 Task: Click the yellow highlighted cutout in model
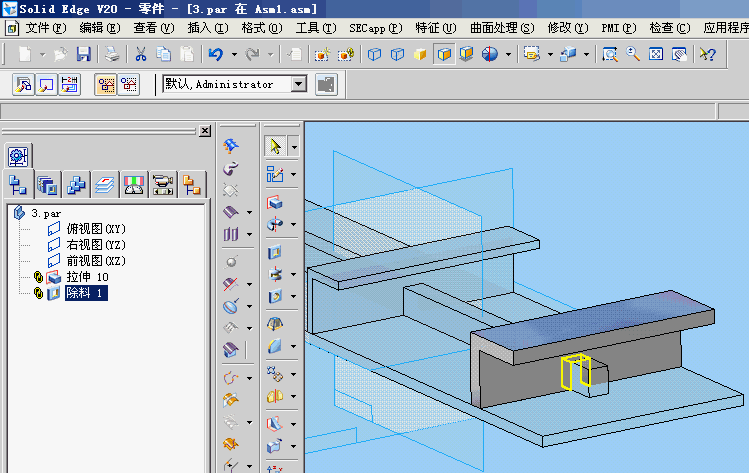coord(575,372)
